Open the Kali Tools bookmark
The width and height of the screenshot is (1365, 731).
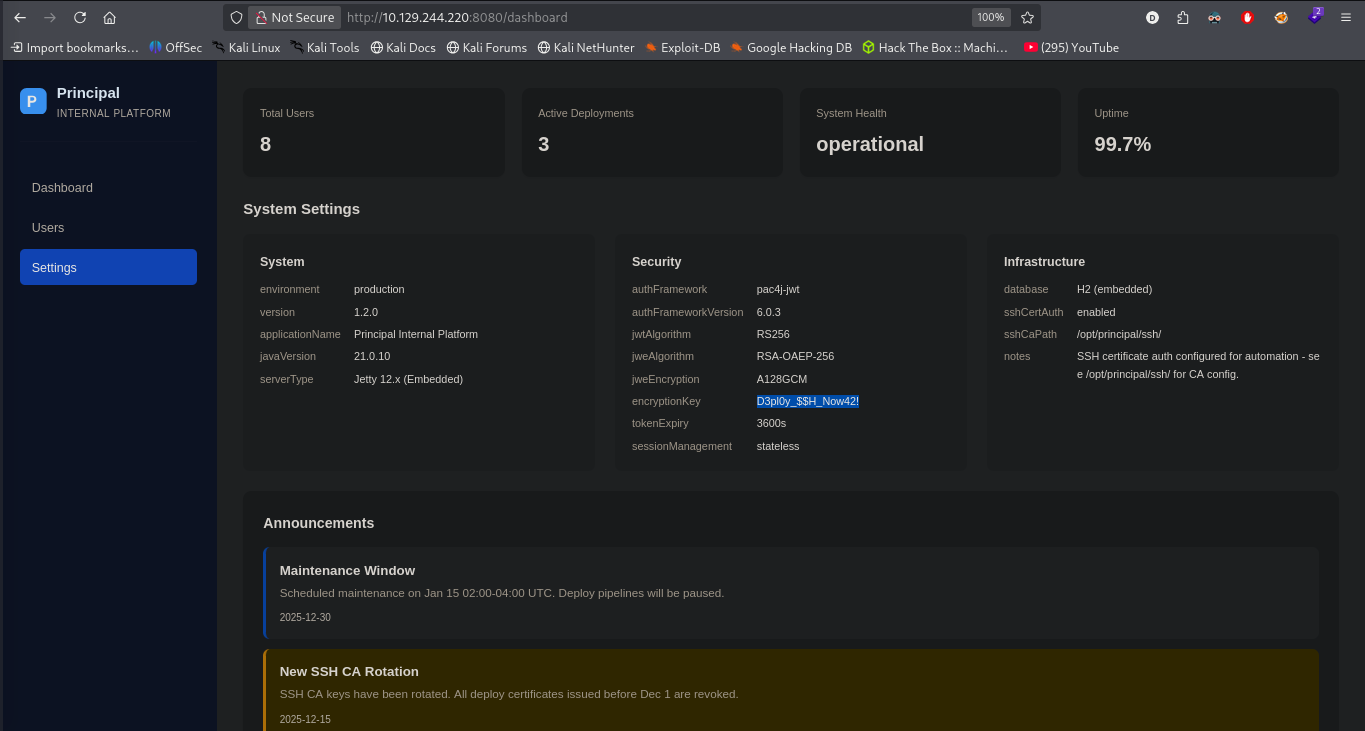tap(325, 47)
